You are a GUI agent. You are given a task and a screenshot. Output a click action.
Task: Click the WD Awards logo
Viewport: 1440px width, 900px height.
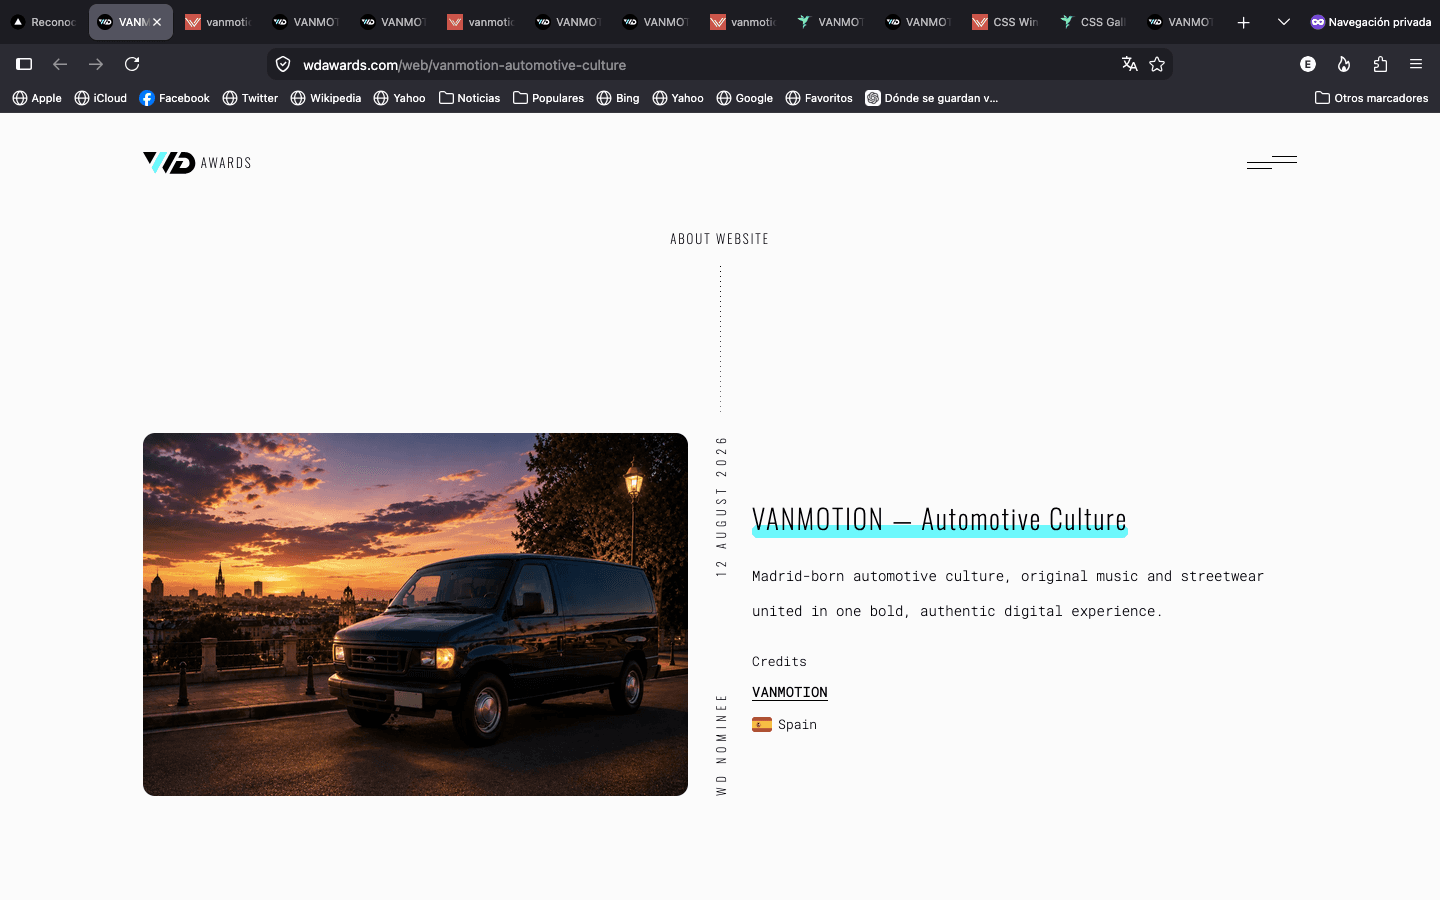(197, 163)
